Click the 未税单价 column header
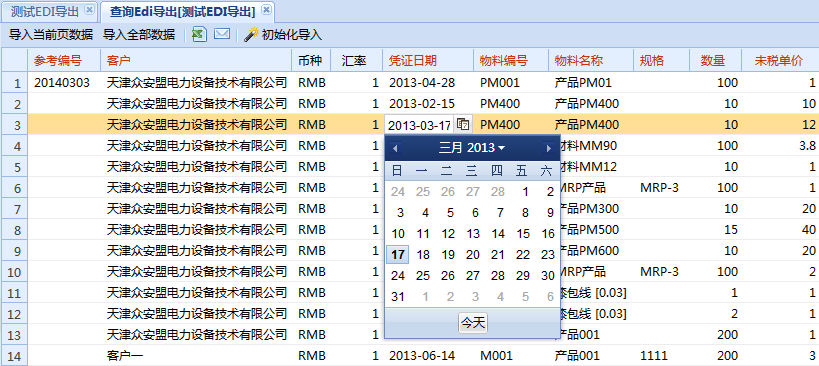819x366 pixels. [x=780, y=61]
